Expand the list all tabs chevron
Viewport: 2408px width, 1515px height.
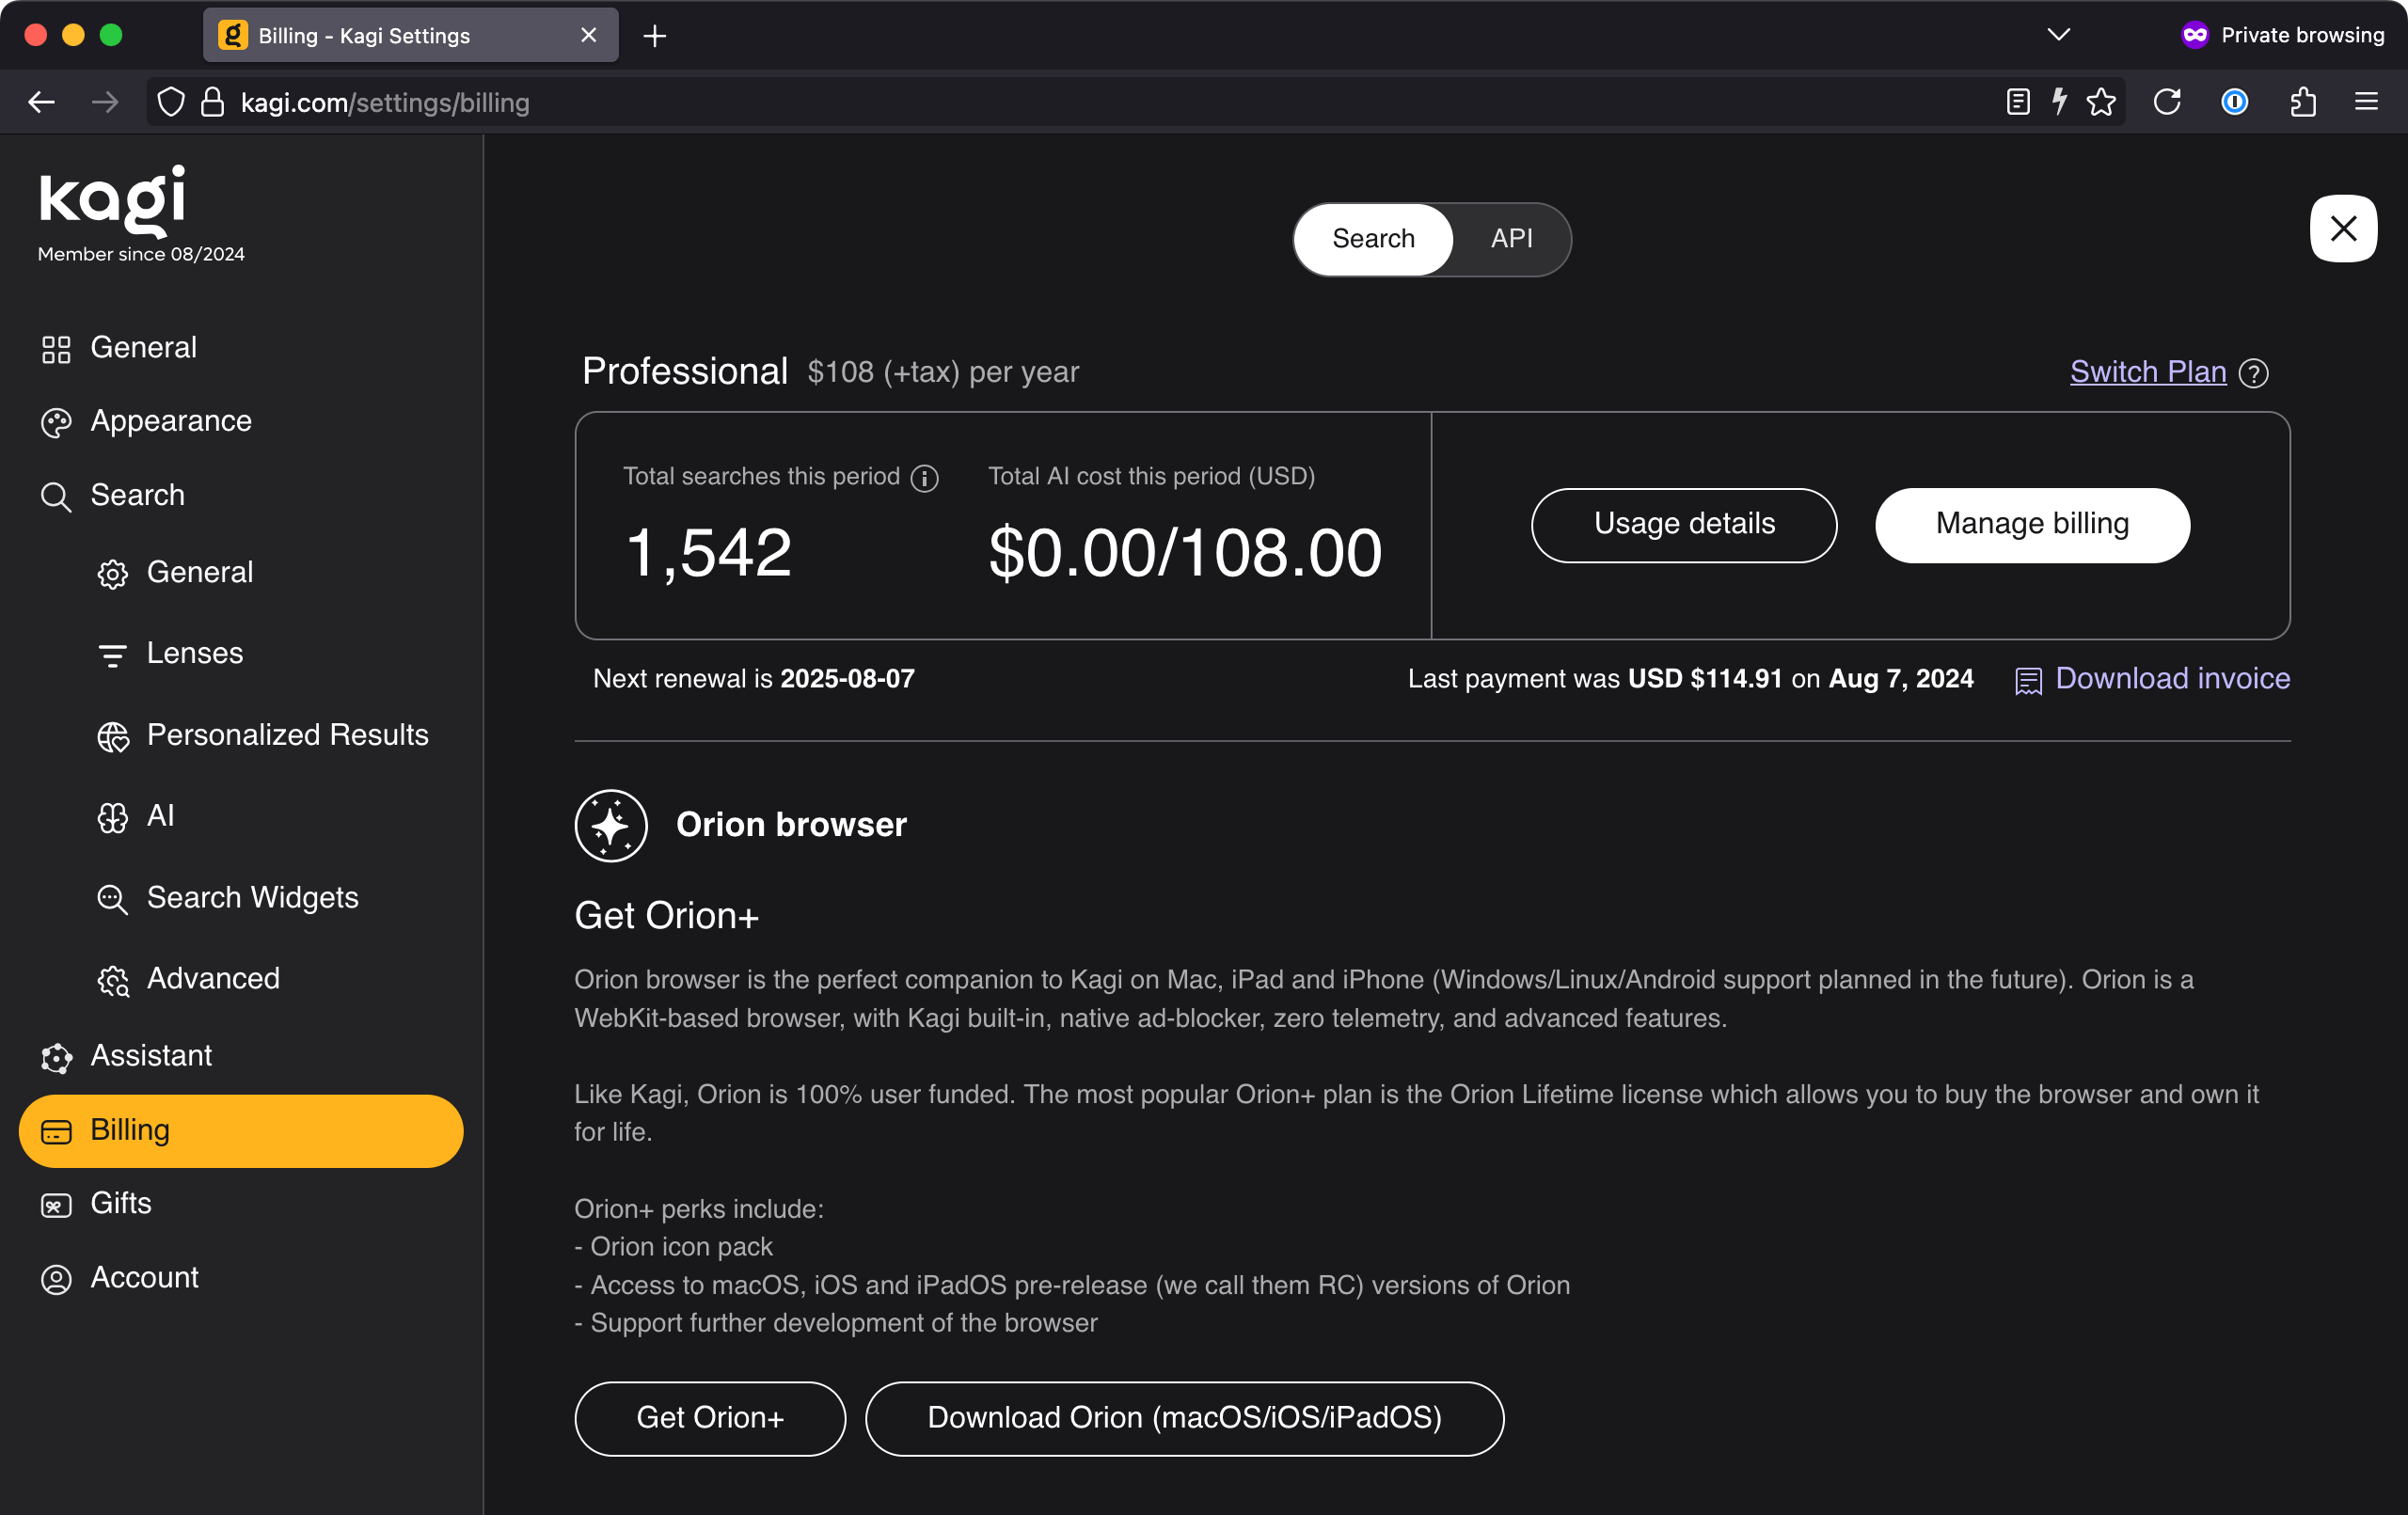(x=2058, y=35)
